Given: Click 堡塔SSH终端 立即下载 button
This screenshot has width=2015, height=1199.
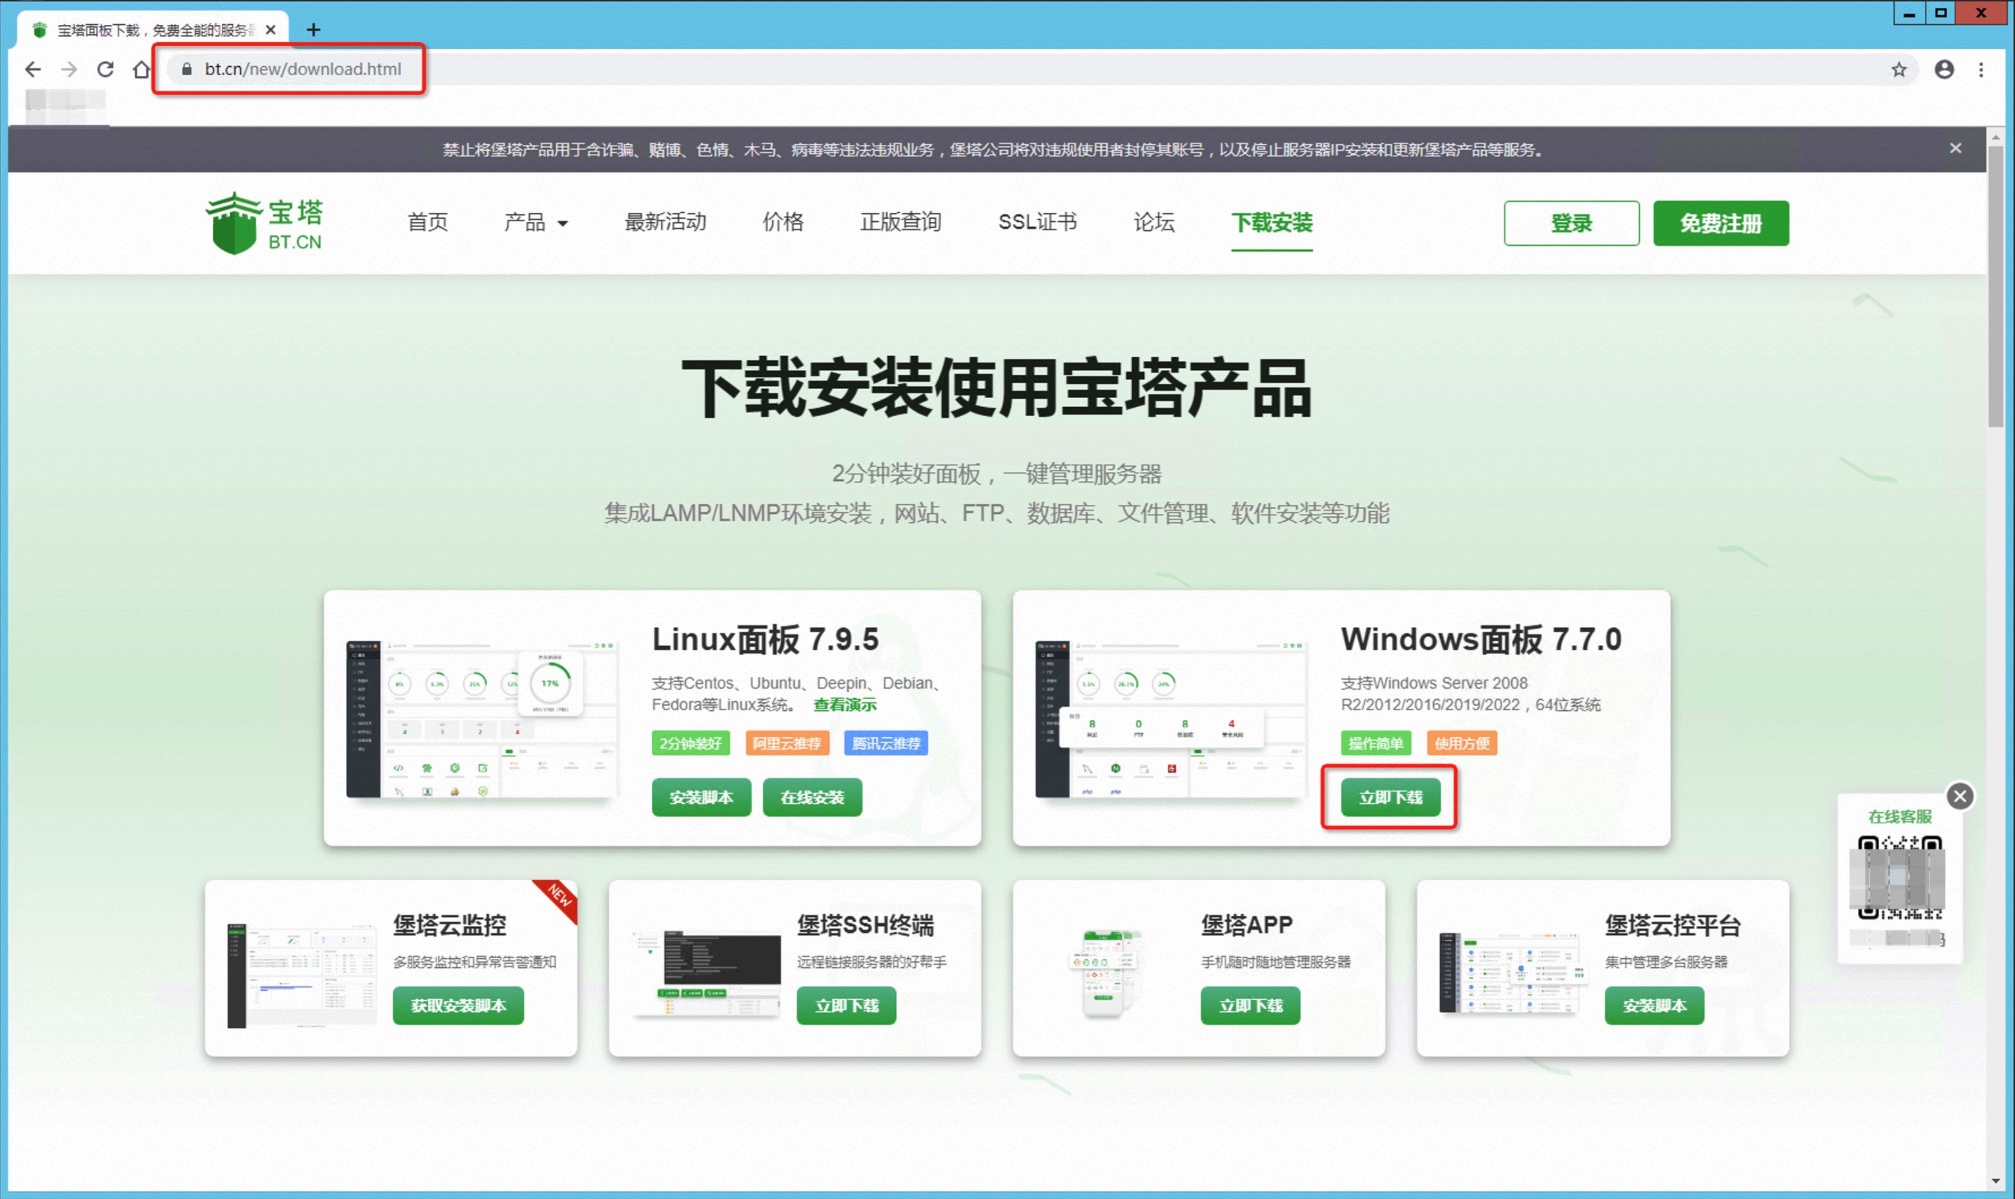Looking at the screenshot, I should [x=846, y=1005].
